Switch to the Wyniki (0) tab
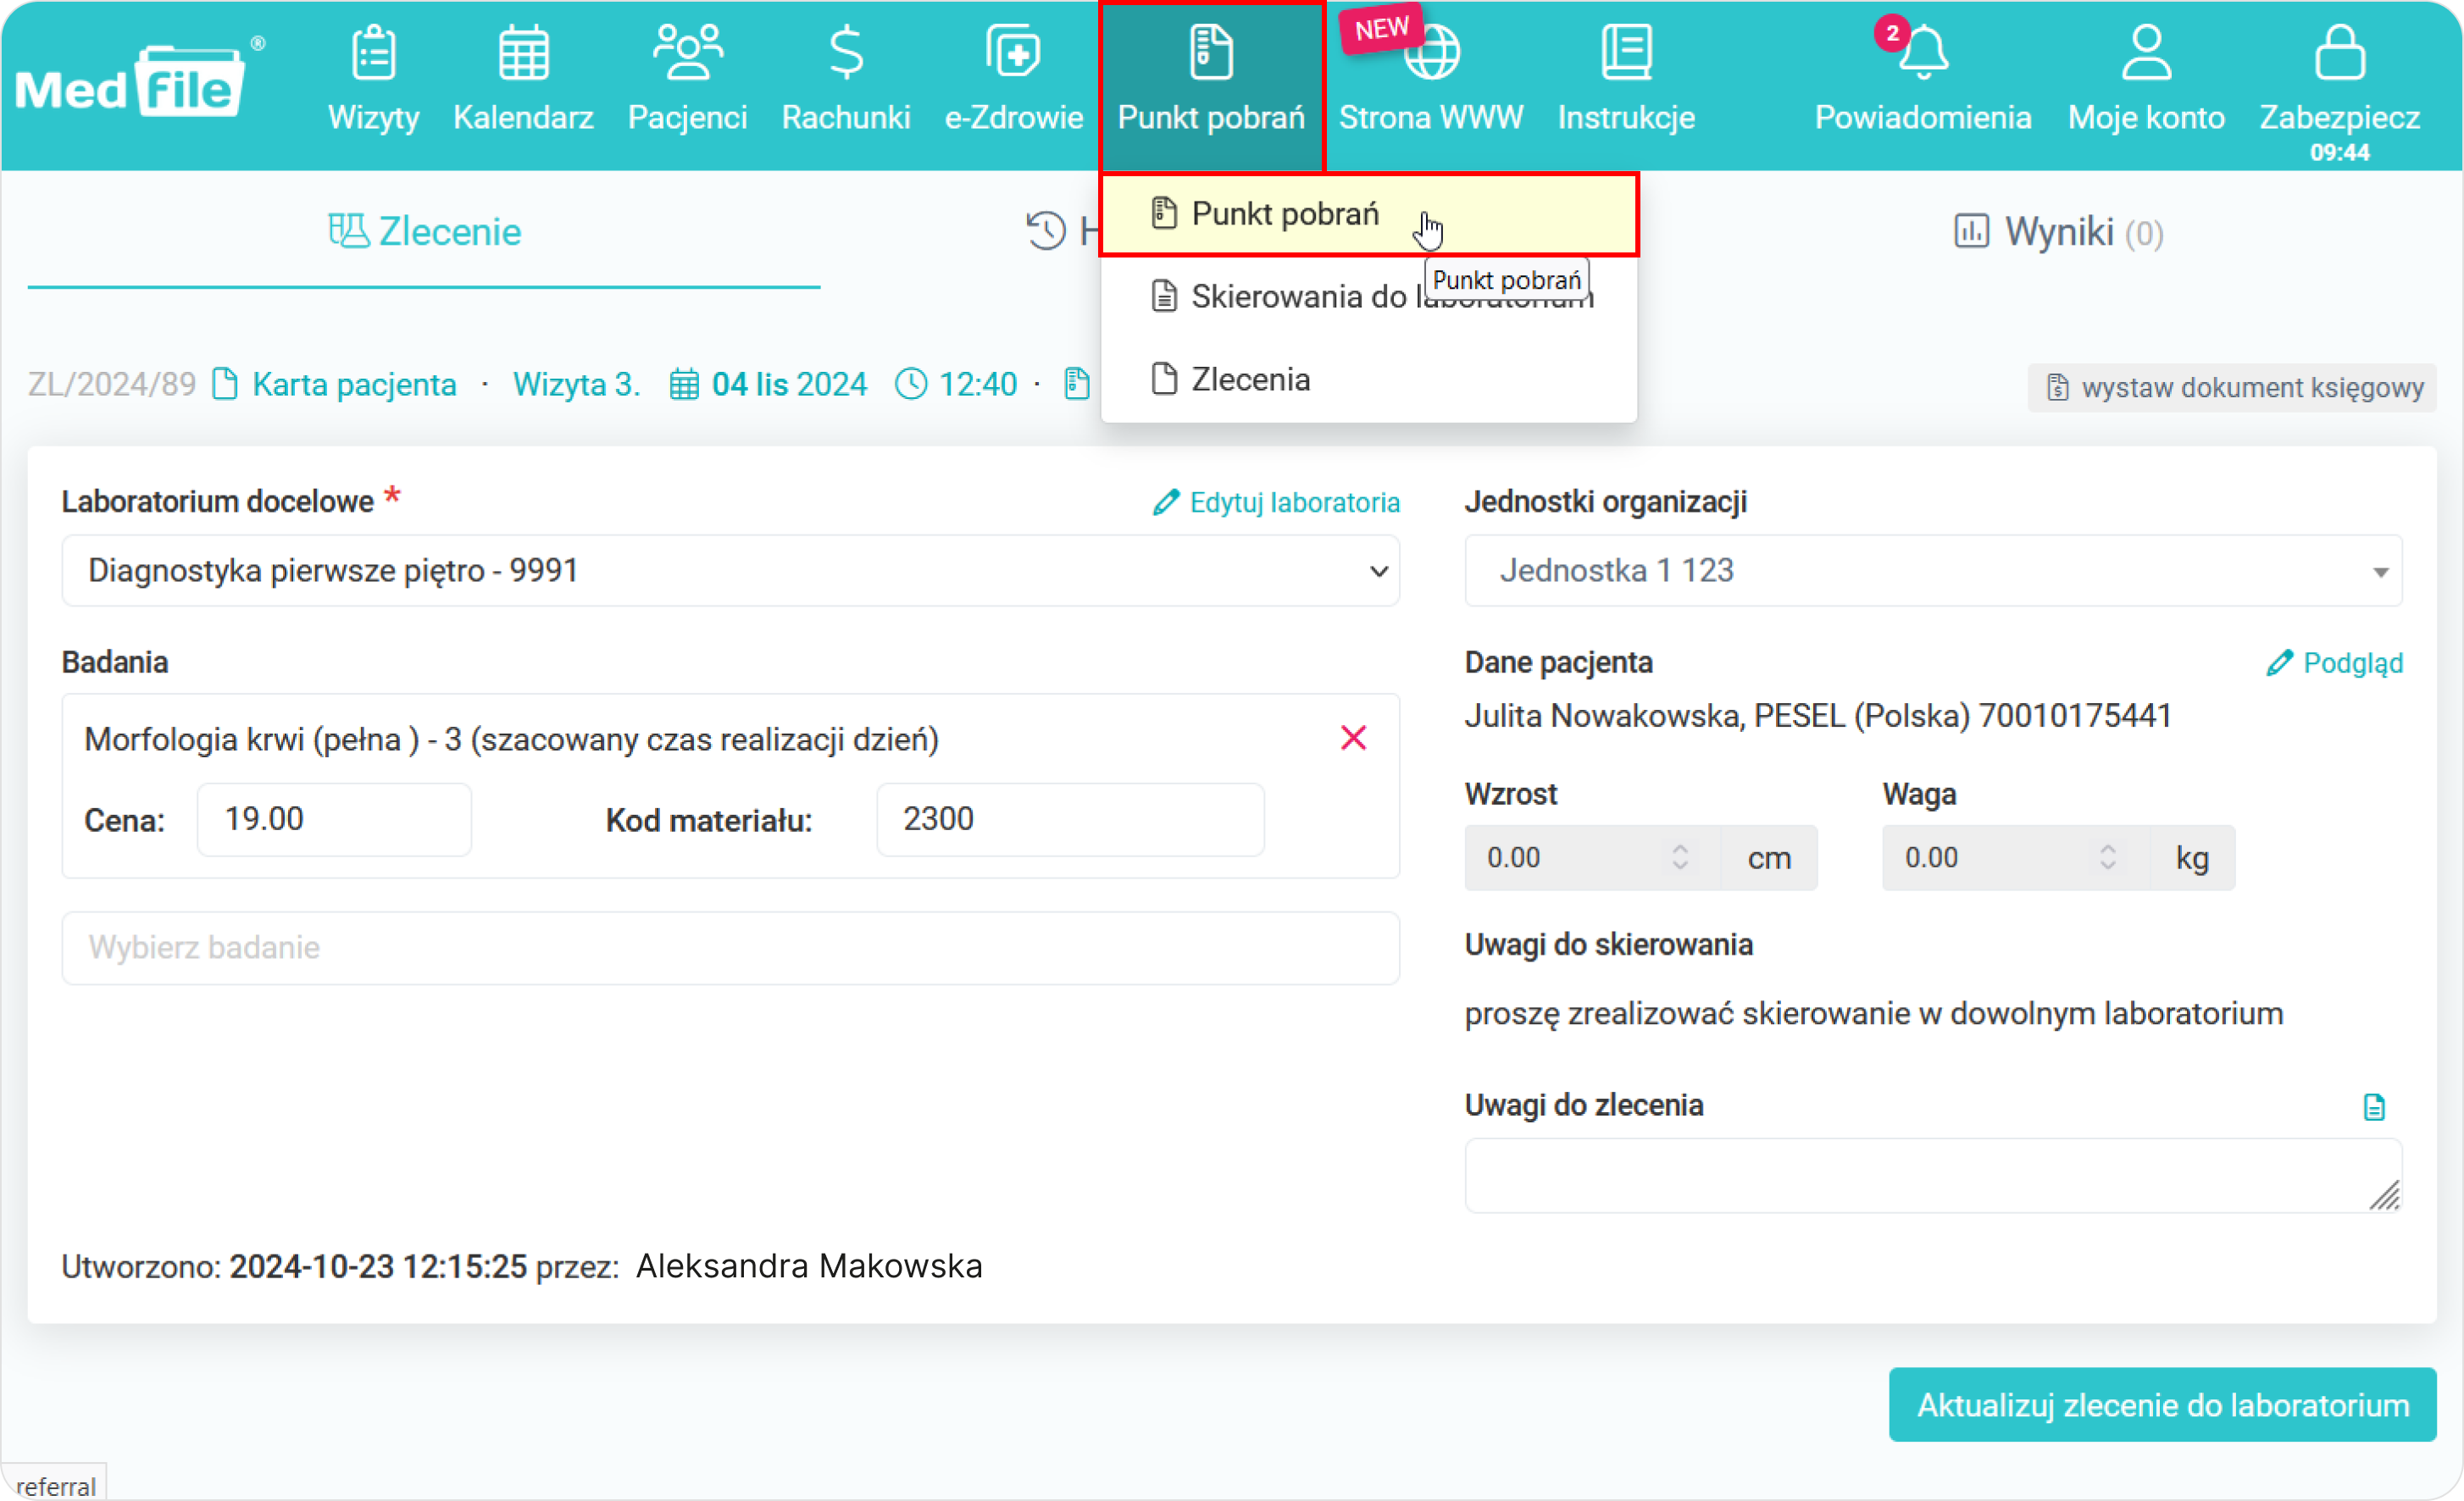The width and height of the screenshot is (2464, 1501). [2058, 232]
